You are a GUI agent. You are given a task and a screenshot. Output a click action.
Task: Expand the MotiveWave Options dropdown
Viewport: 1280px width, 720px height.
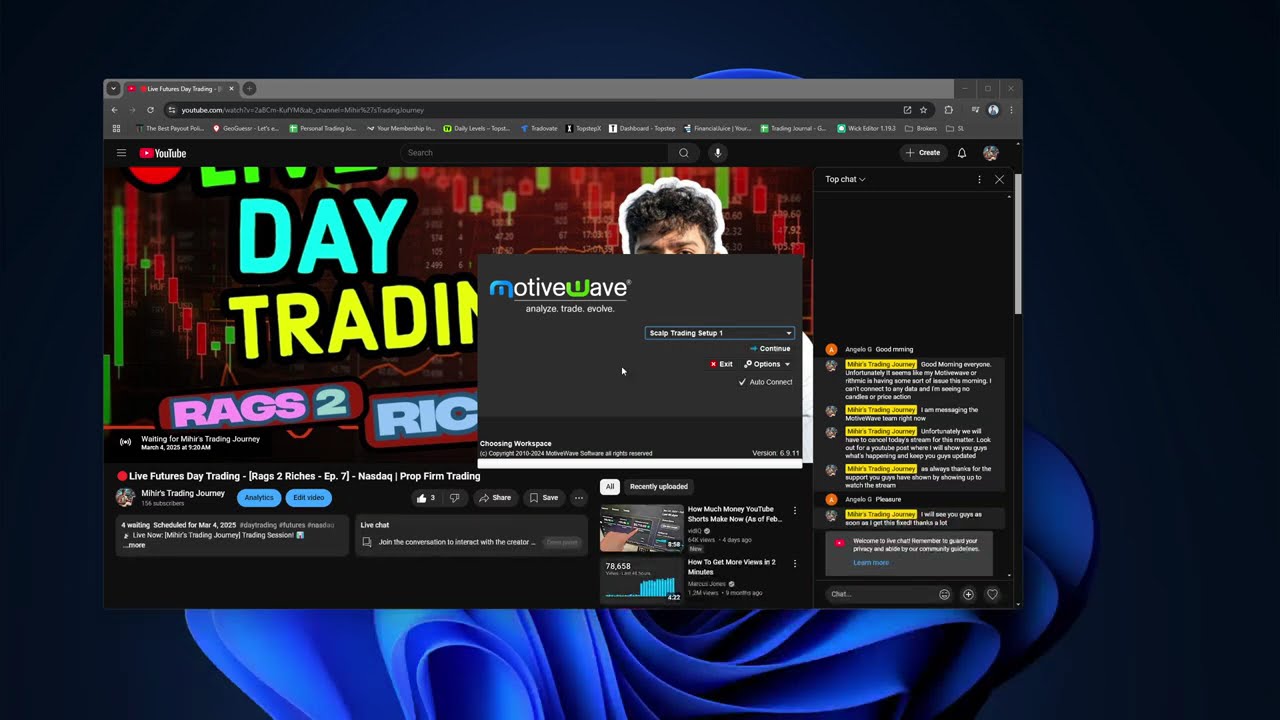[767, 364]
